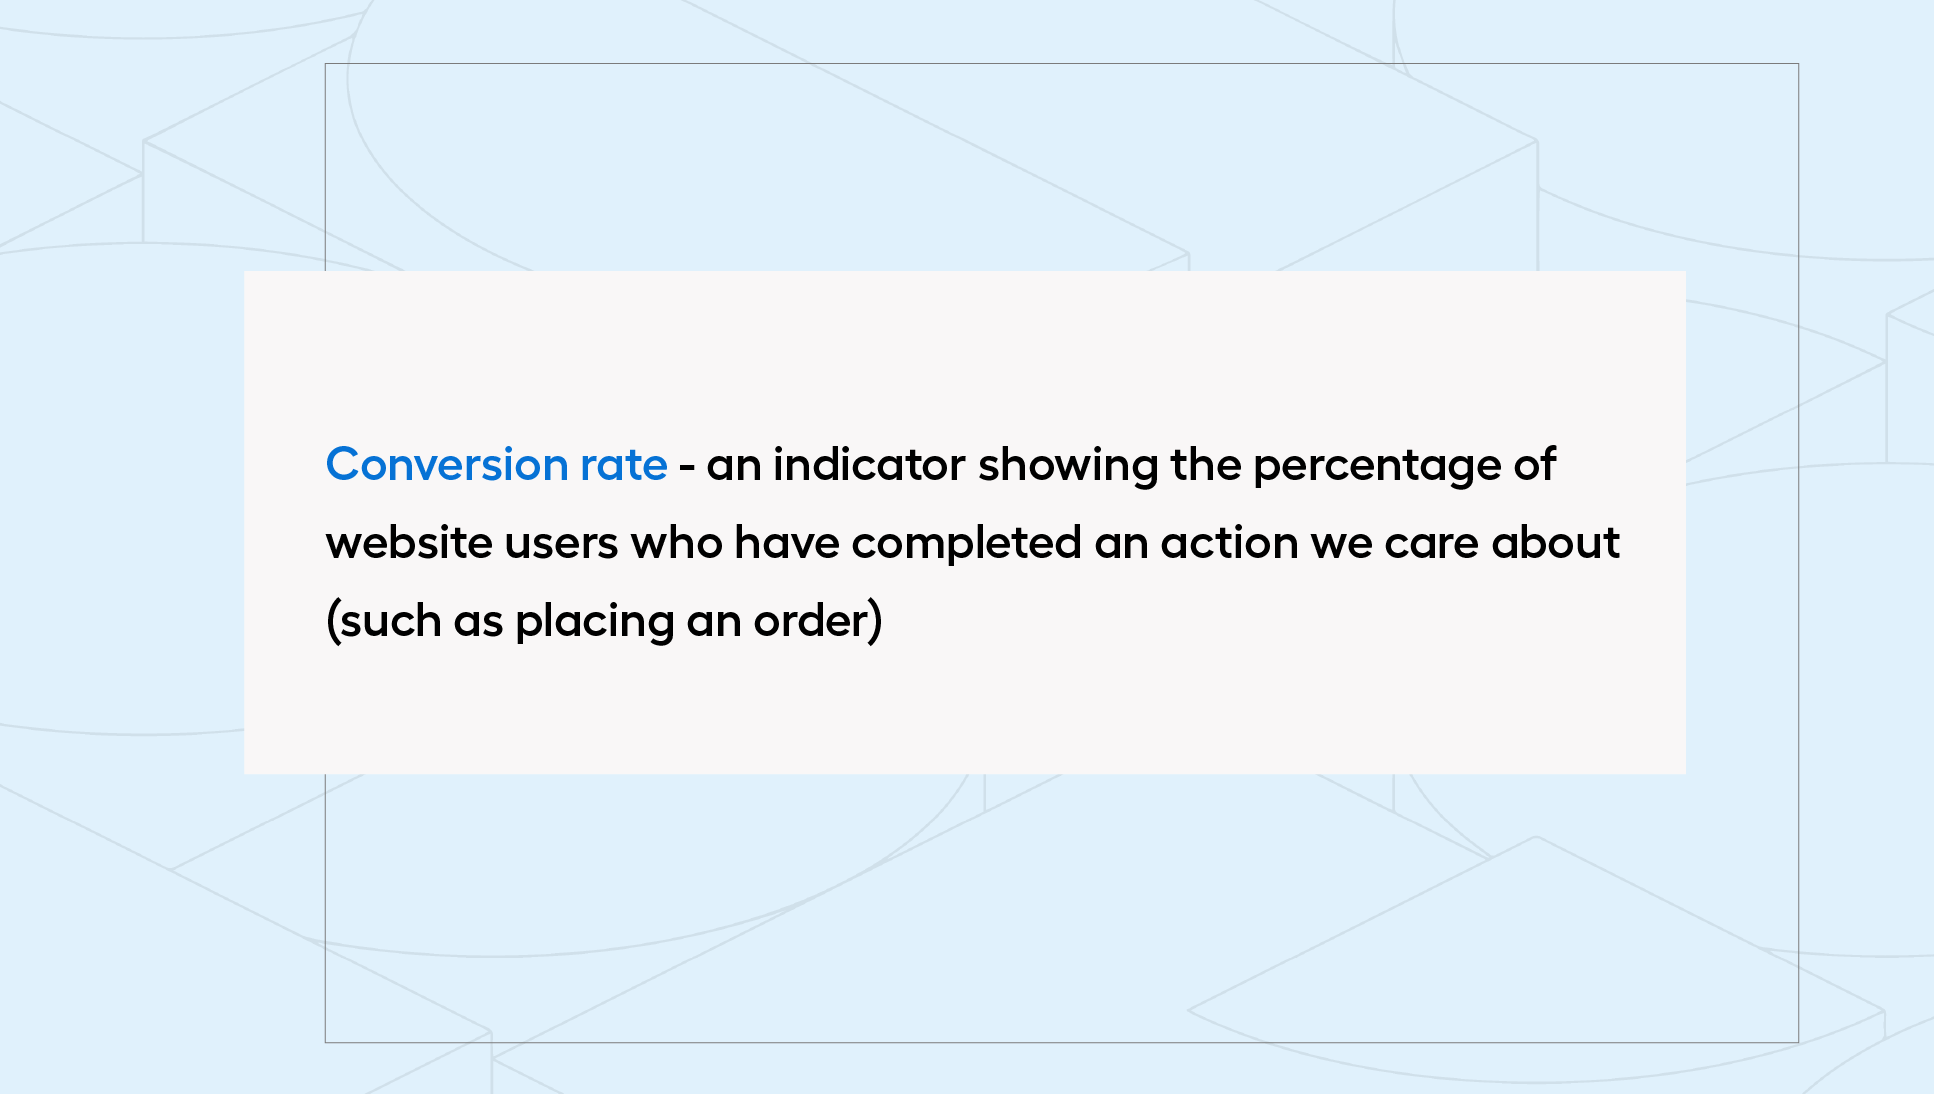Screen dimensions: 1934x1094
Task: Click the word "of" ending the first line
Action: coord(1535,465)
